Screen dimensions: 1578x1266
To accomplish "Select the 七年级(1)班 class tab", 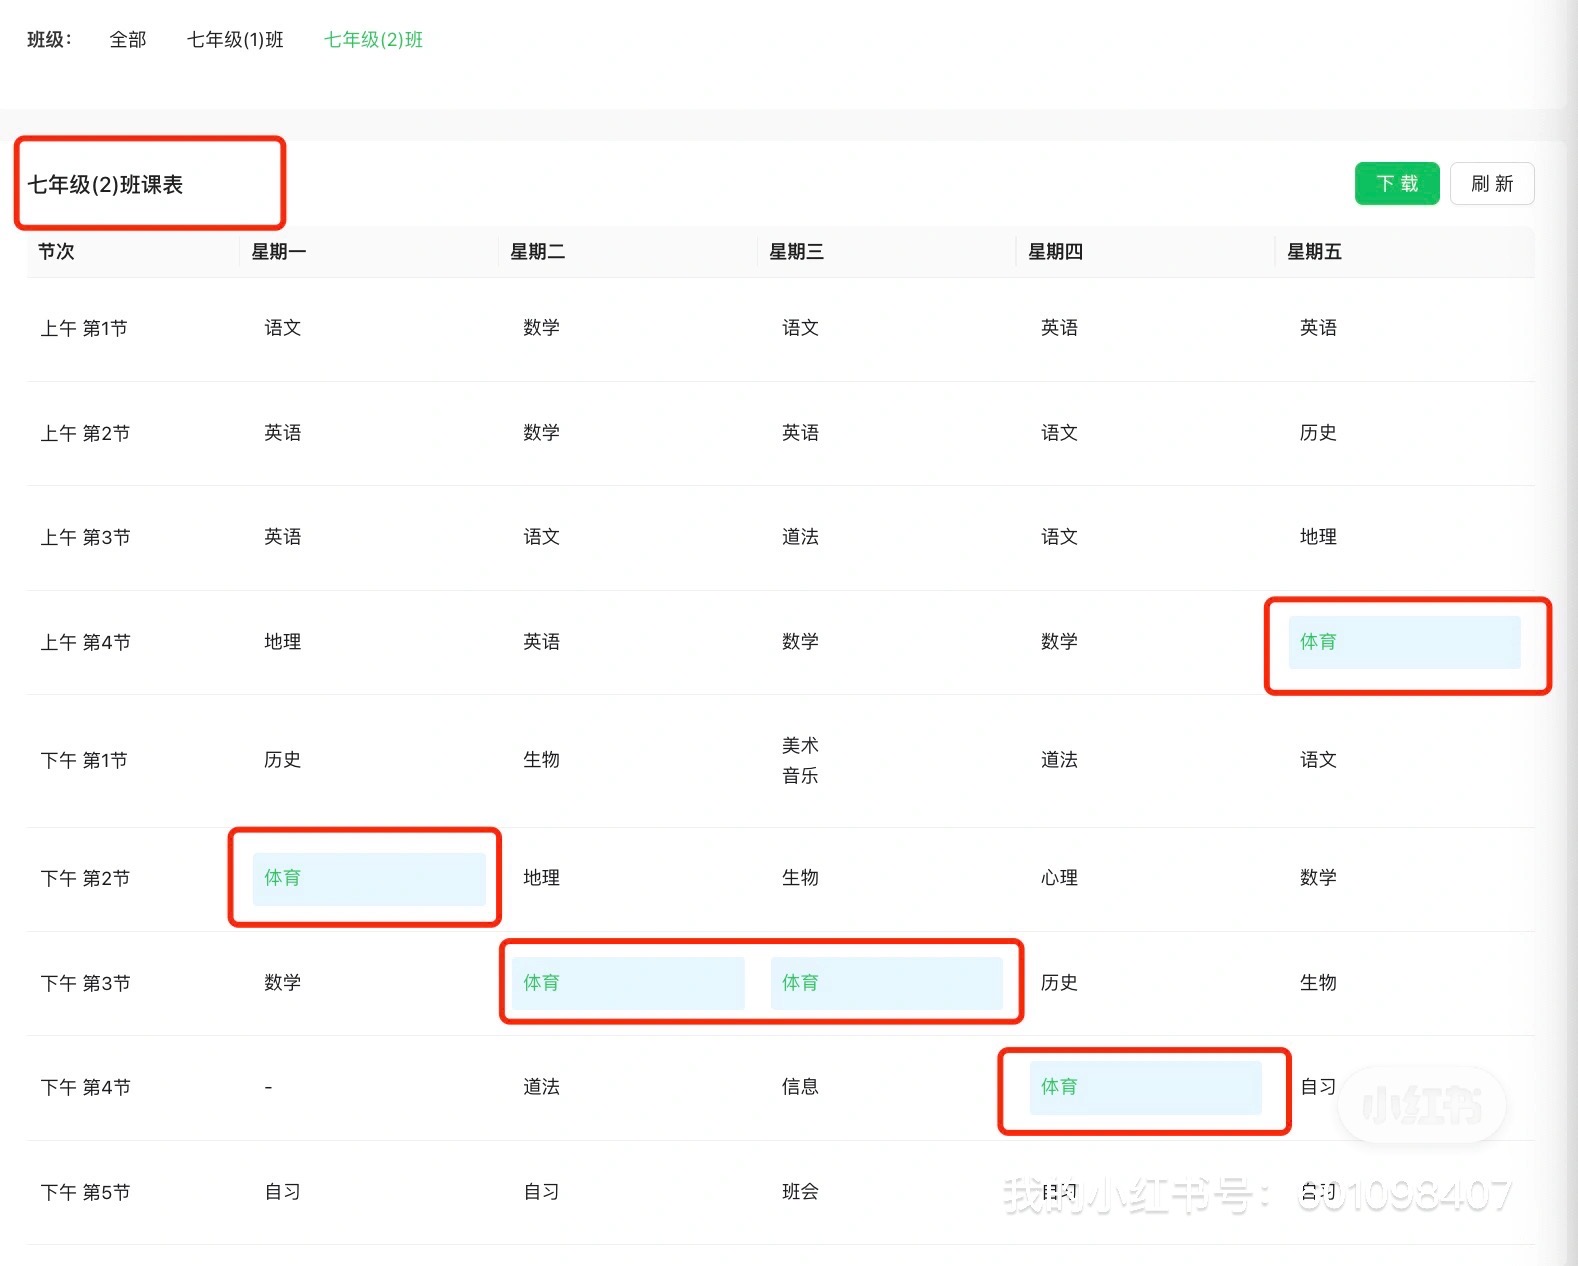I will pyautogui.click(x=235, y=40).
